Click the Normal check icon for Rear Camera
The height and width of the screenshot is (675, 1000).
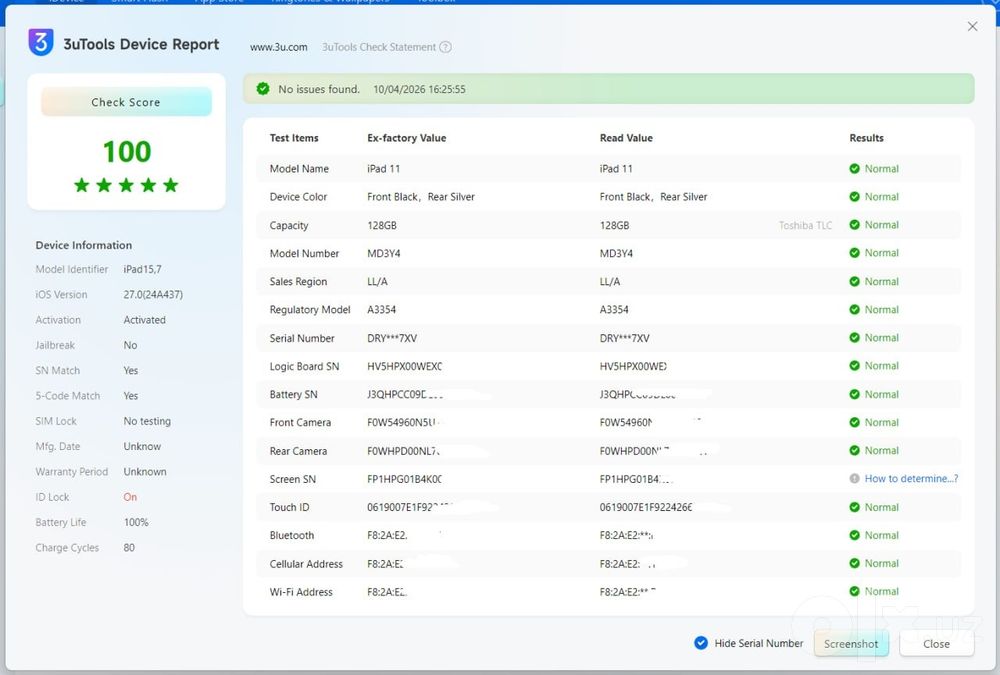click(x=855, y=450)
